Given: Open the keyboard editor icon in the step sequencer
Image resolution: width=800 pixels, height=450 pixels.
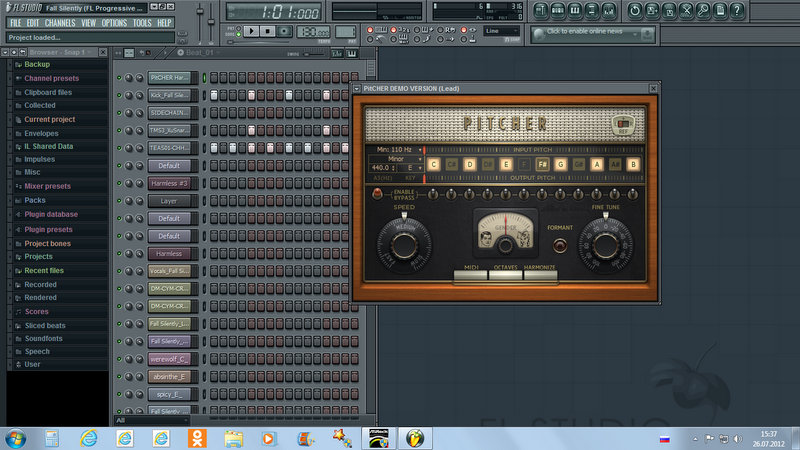Looking at the screenshot, I should [x=352, y=53].
